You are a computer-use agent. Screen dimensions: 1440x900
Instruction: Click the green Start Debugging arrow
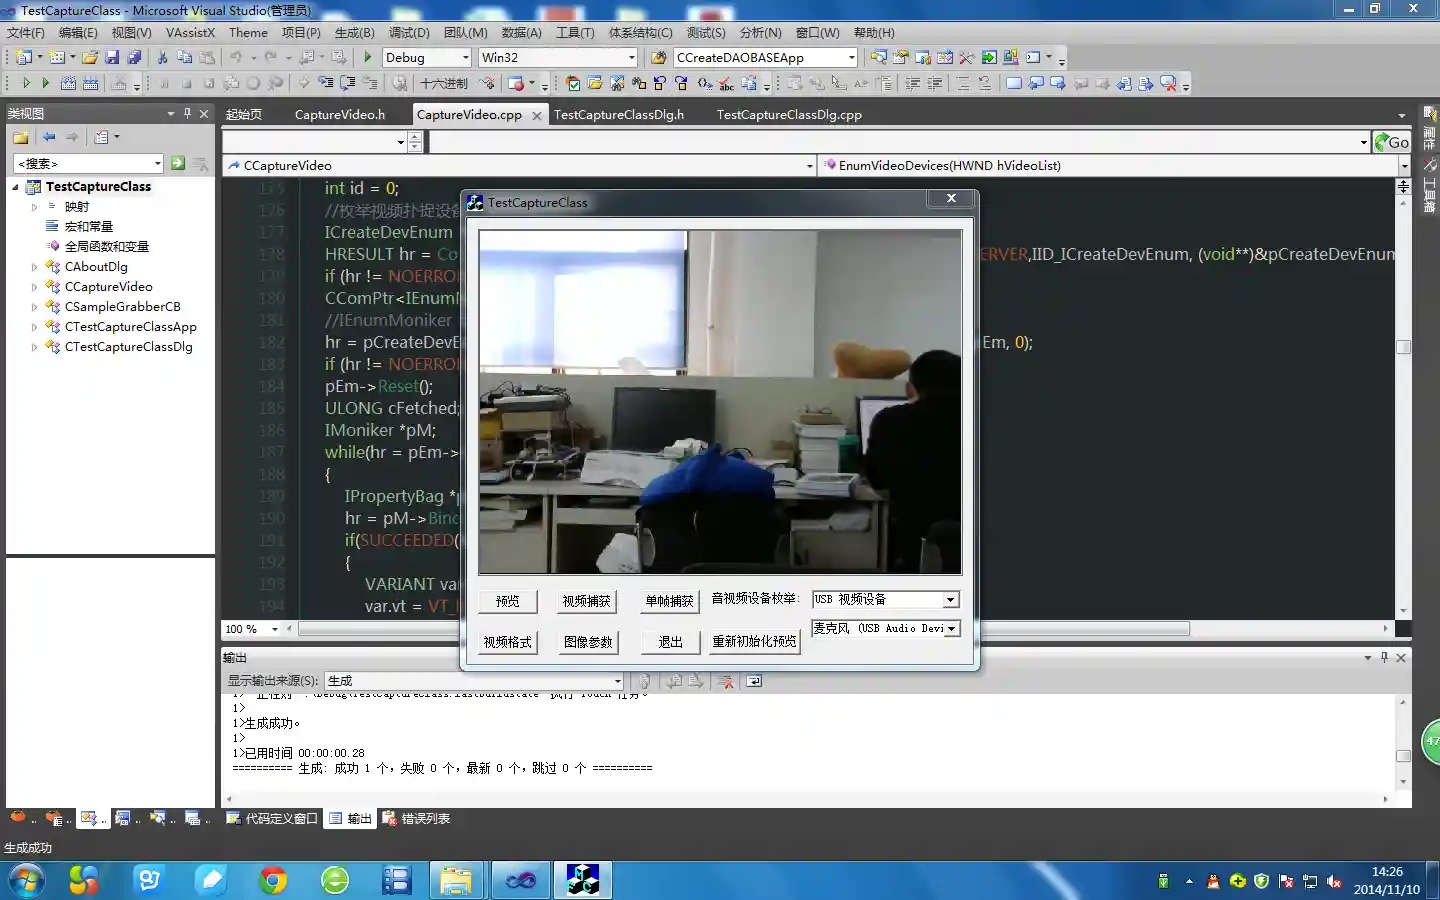pos(368,58)
